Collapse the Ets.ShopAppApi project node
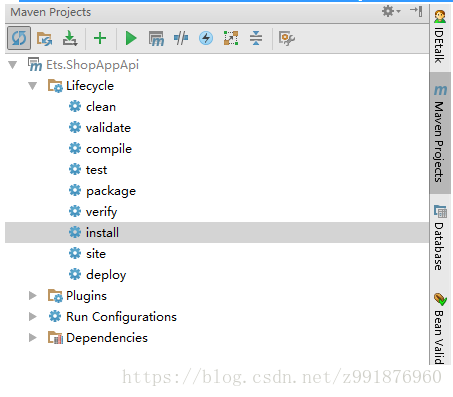 13,65
